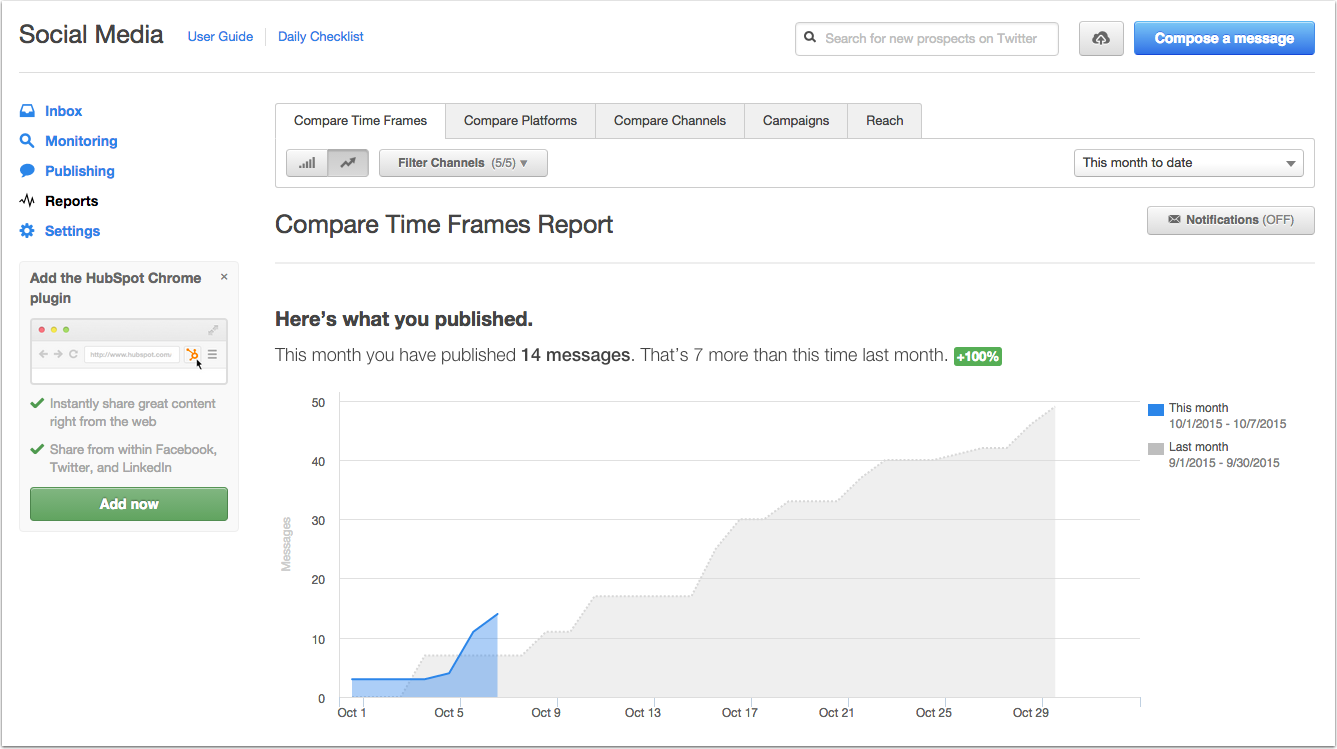Open the This month to date dropdown

tap(1189, 163)
